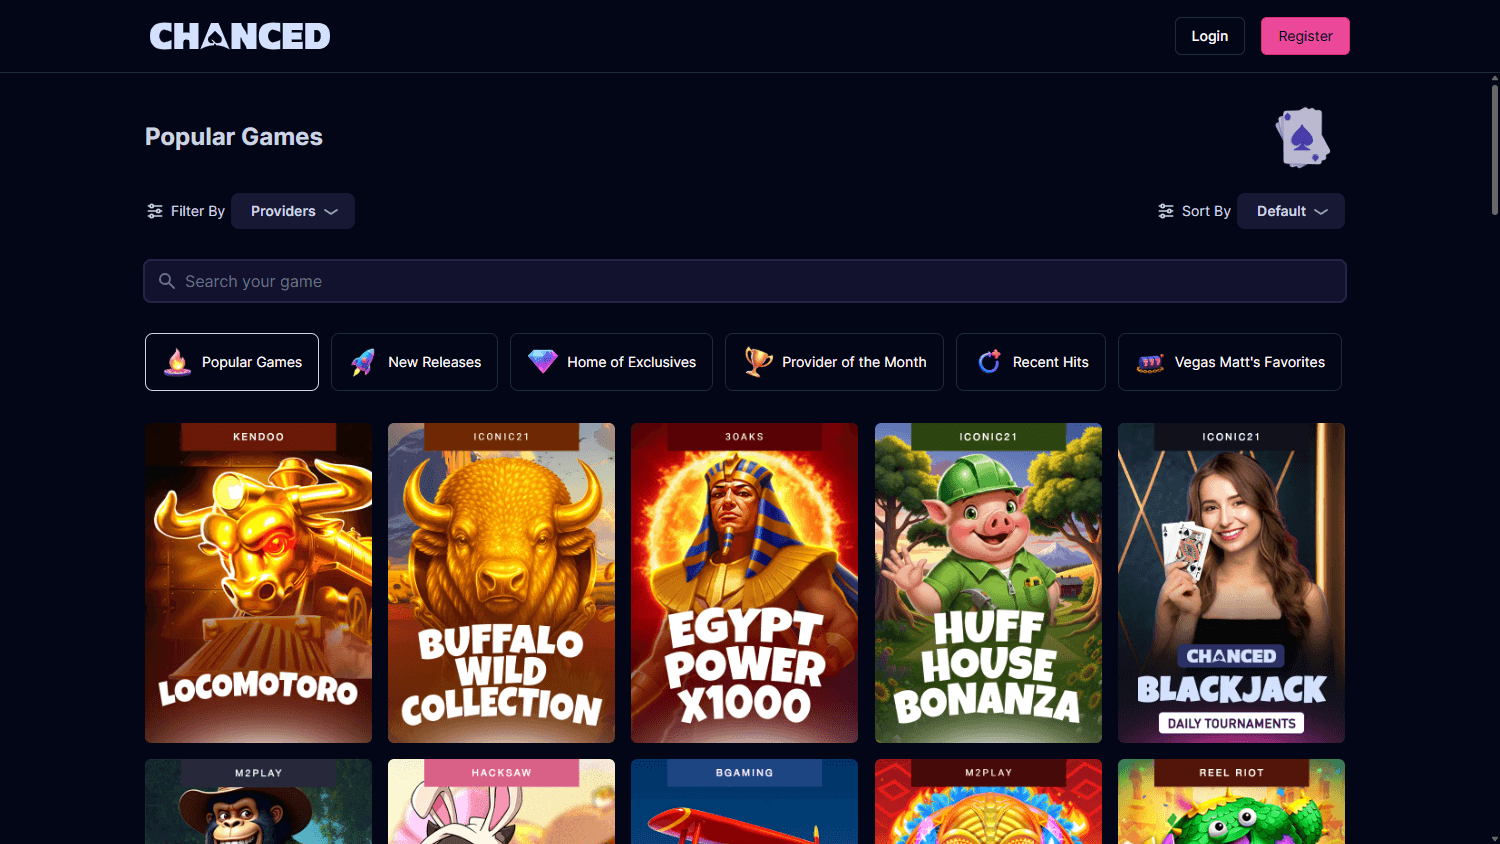Click the BGAMING provider label
Screen dimensions: 1500x844
744,773
